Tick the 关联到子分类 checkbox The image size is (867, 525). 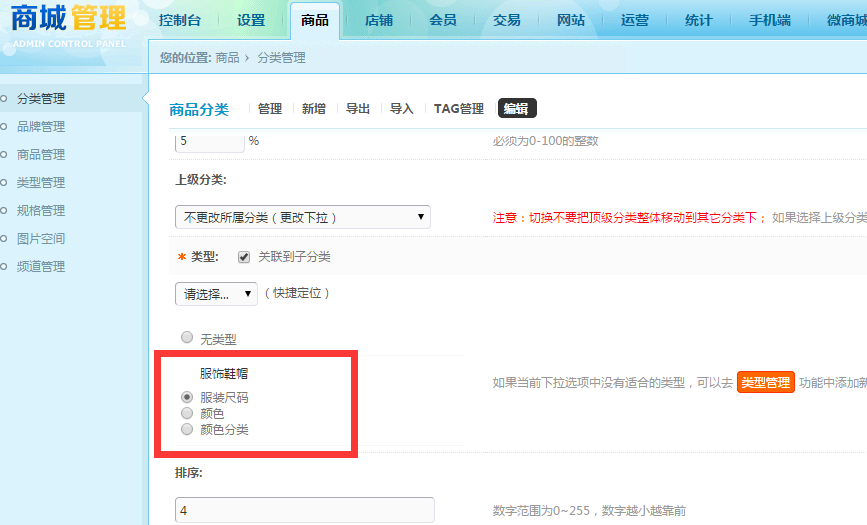click(244, 257)
